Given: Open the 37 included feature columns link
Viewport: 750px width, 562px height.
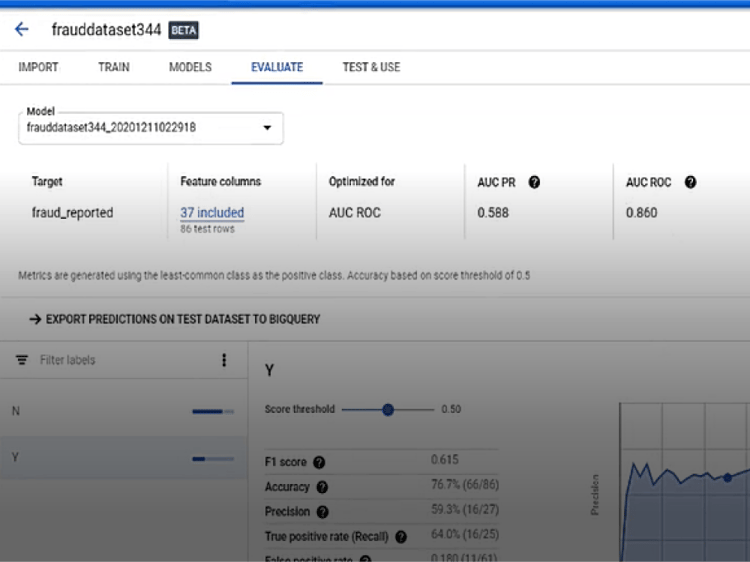Looking at the screenshot, I should 212,212.
